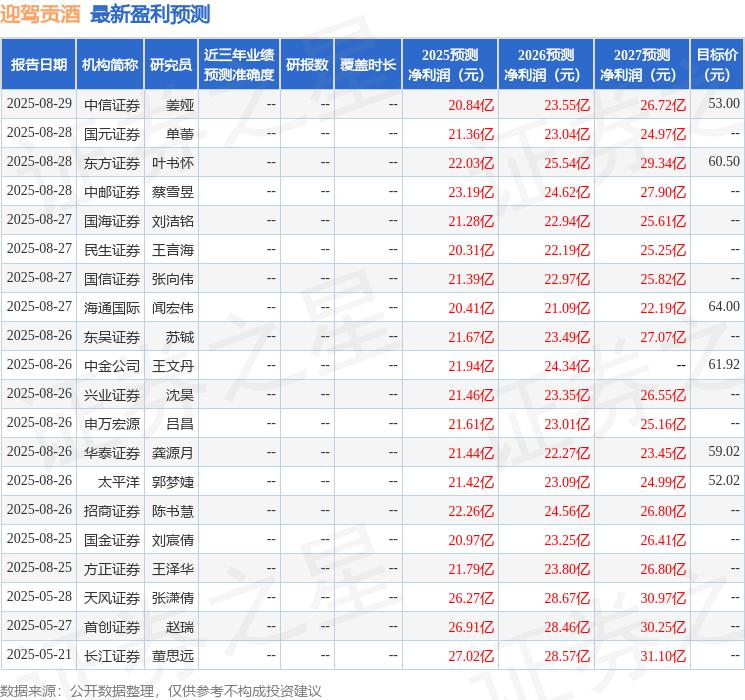745x700 pixels.
Task: Click 国信证券 institution cell
Action: coord(112,279)
